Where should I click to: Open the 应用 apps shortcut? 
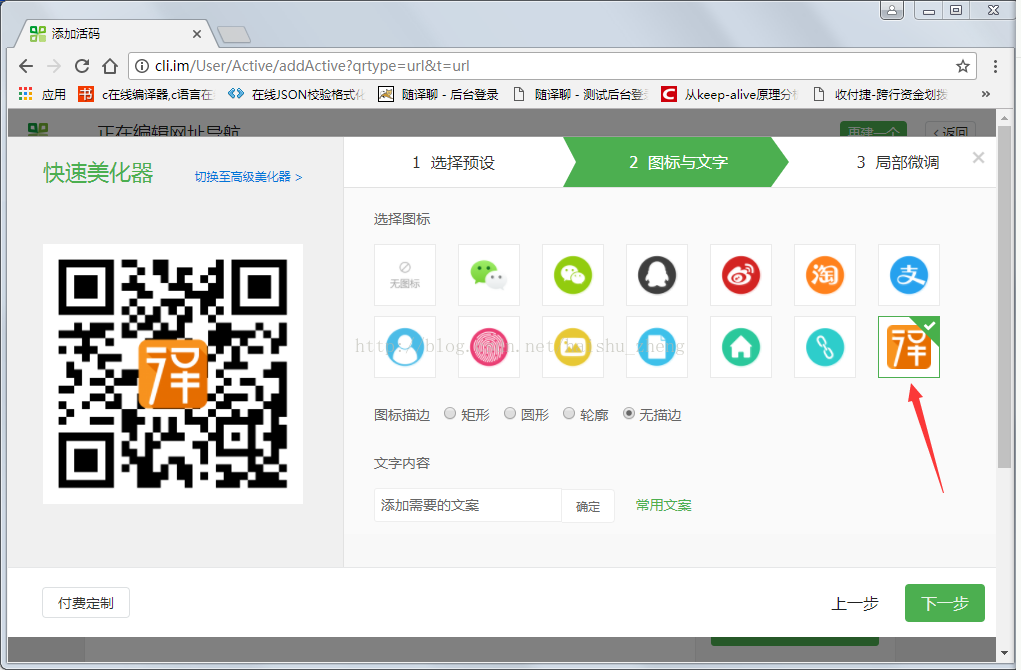click(43, 94)
